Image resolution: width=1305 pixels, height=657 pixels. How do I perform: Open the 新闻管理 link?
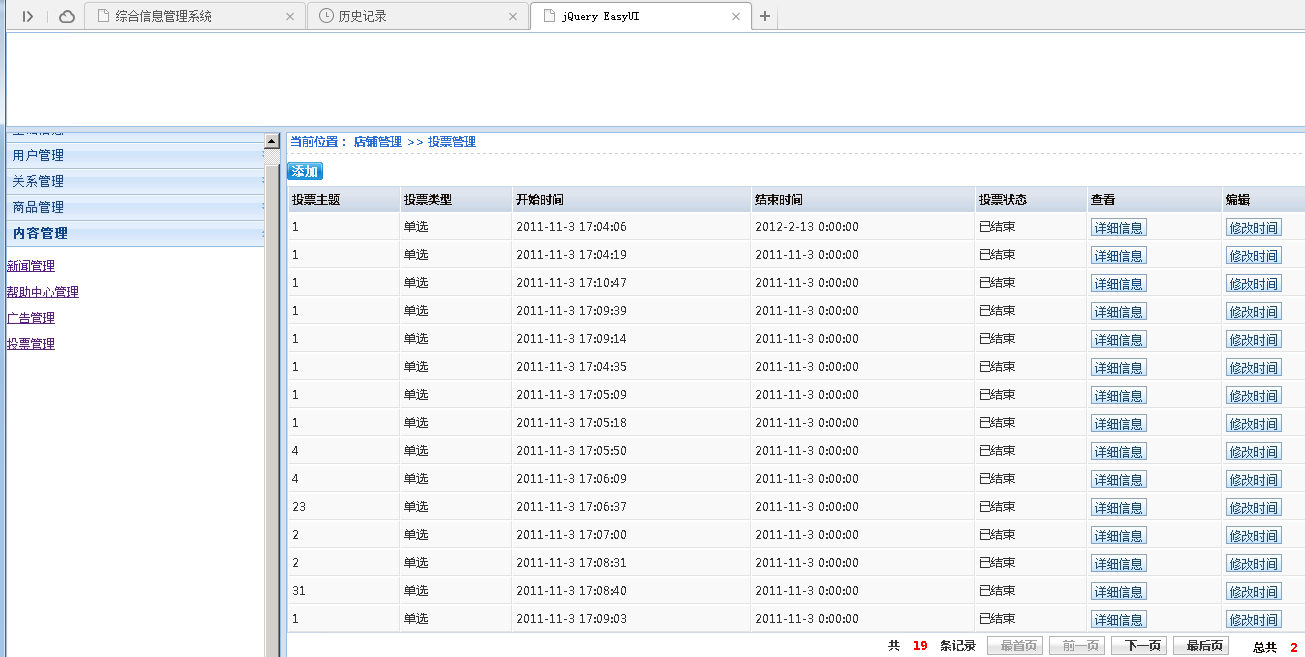pyautogui.click(x=31, y=266)
